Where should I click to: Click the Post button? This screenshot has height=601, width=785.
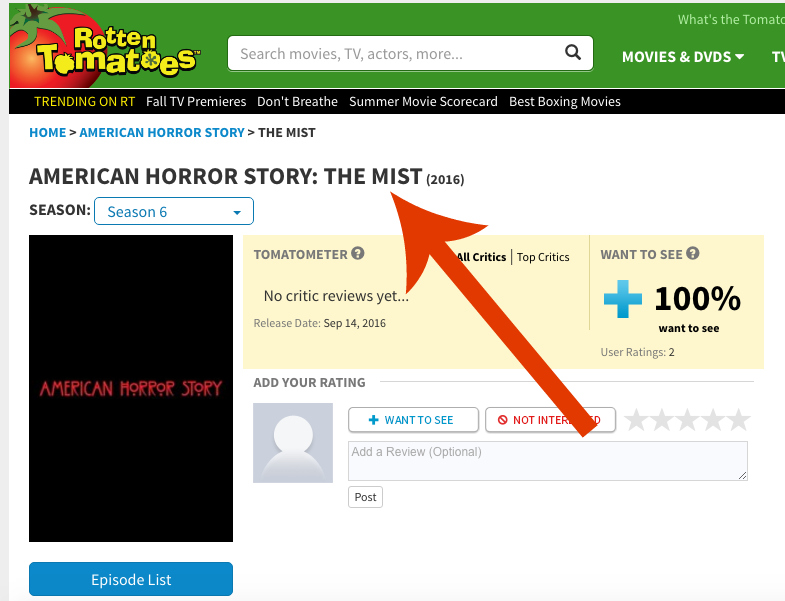pos(365,497)
